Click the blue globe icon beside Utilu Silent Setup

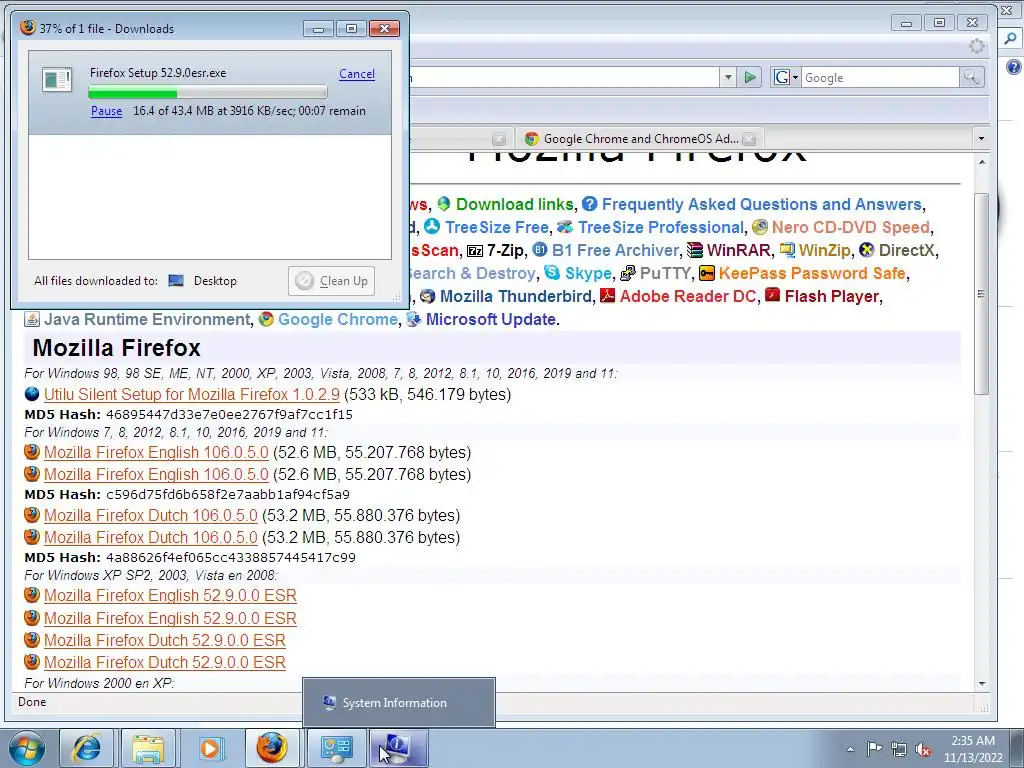click(32, 394)
